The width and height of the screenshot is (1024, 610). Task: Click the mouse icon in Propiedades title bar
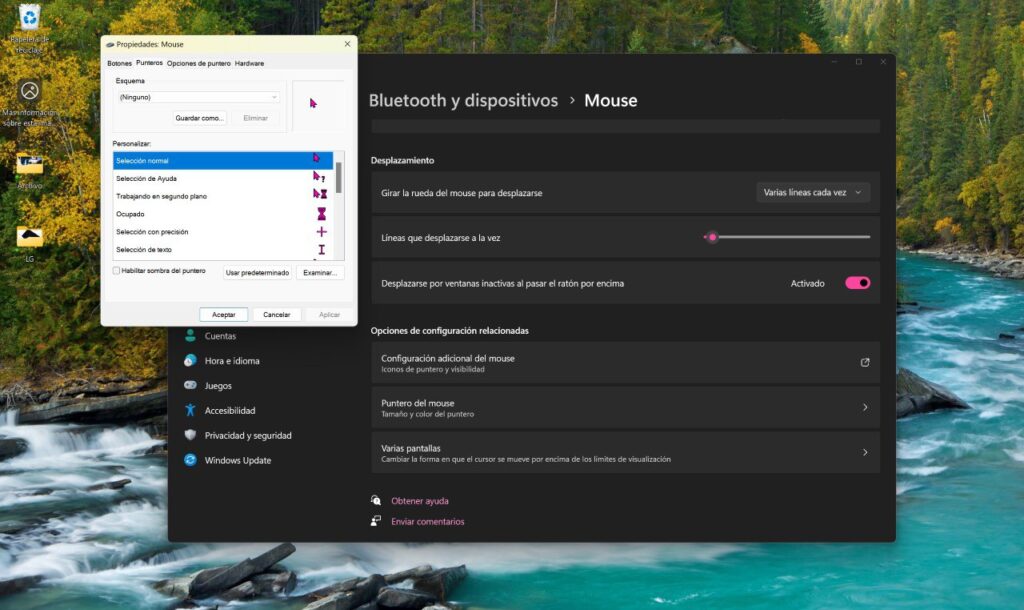click(x=110, y=44)
